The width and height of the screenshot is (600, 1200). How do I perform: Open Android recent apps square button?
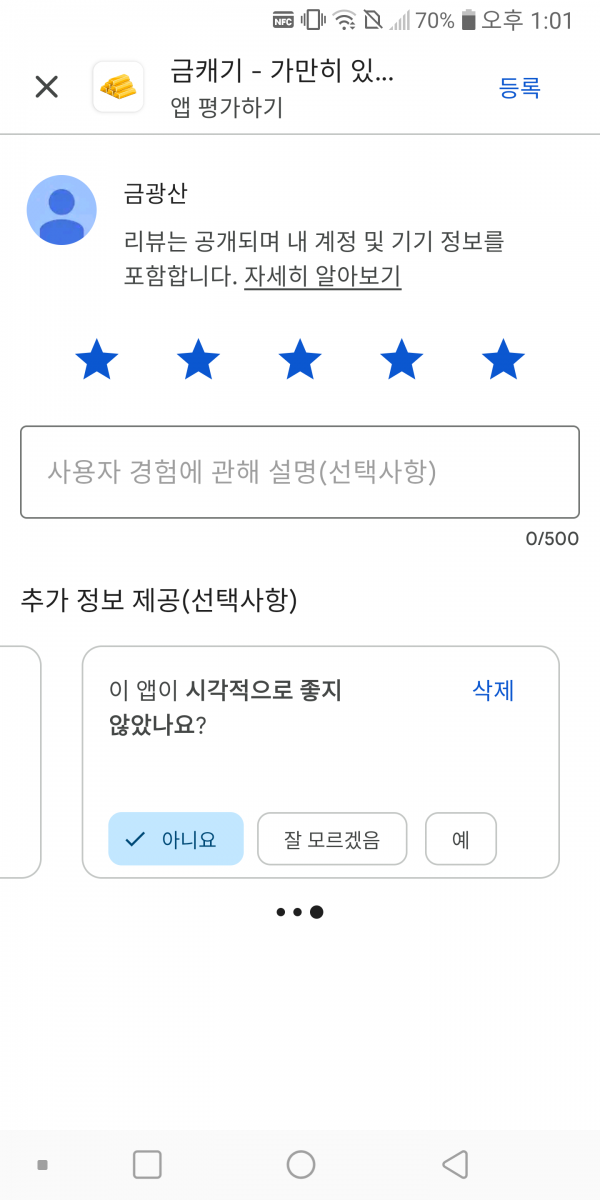[x=147, y=1164]
